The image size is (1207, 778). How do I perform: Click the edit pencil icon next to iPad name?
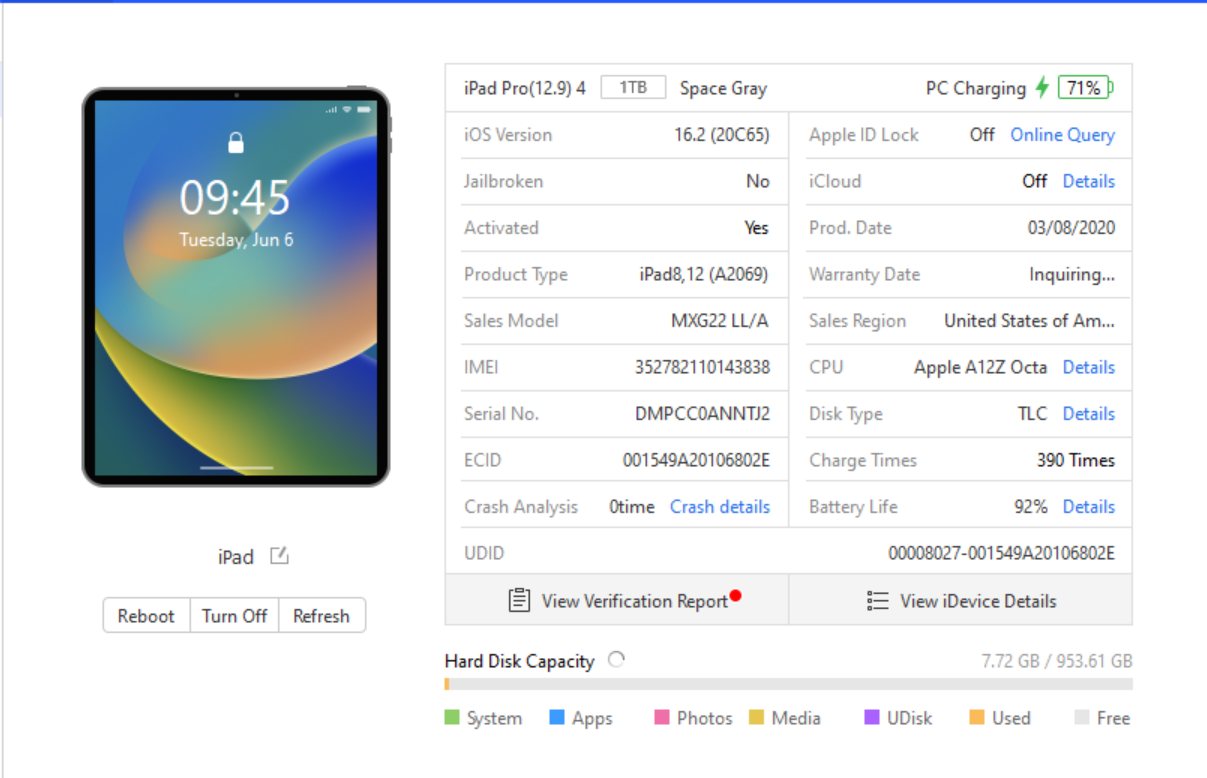click(x=278, y=556)
